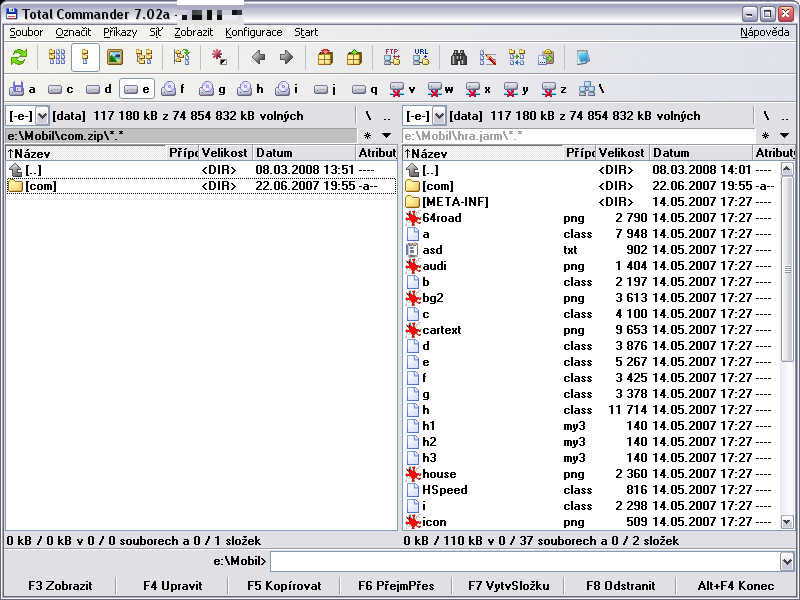Open the Nápověda menu

[764, 32]
